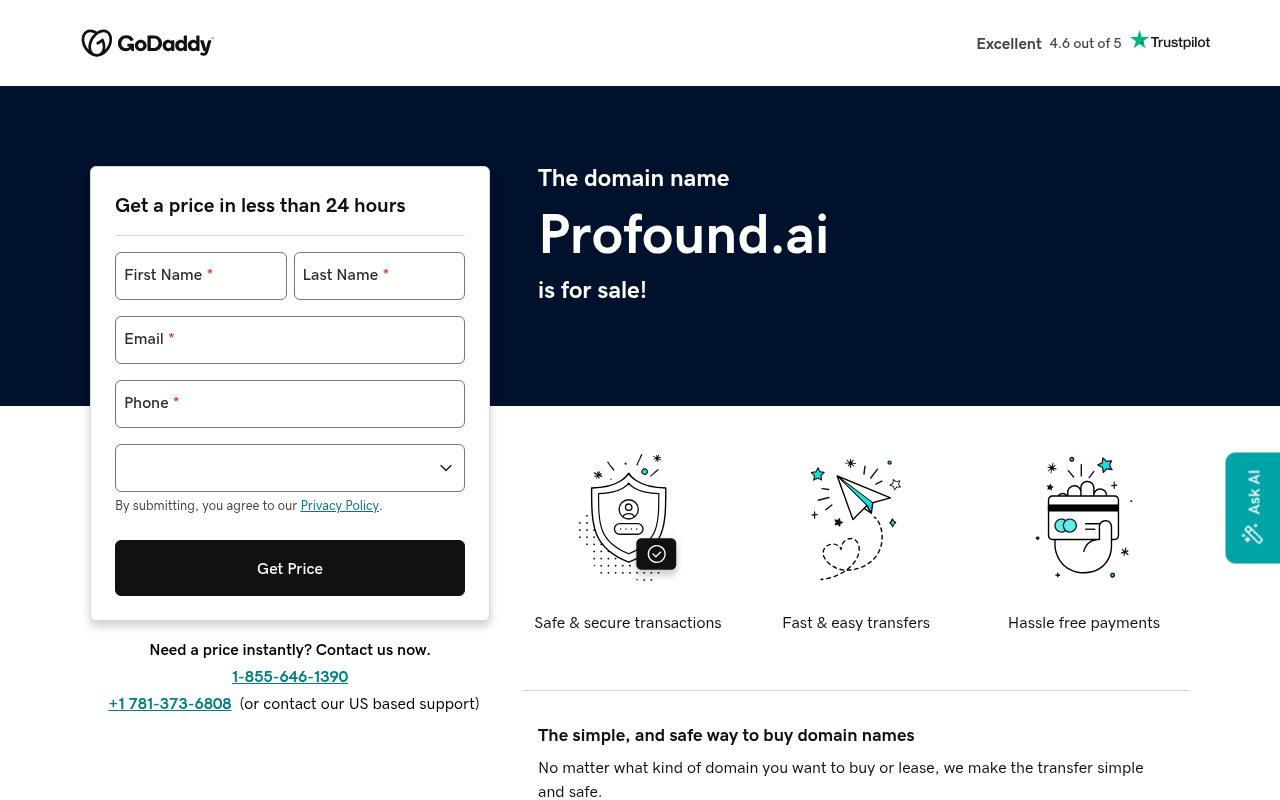Click the Excellent rating label
1280x800 pixels.
pyautogui.click(x=1008, y=42)
